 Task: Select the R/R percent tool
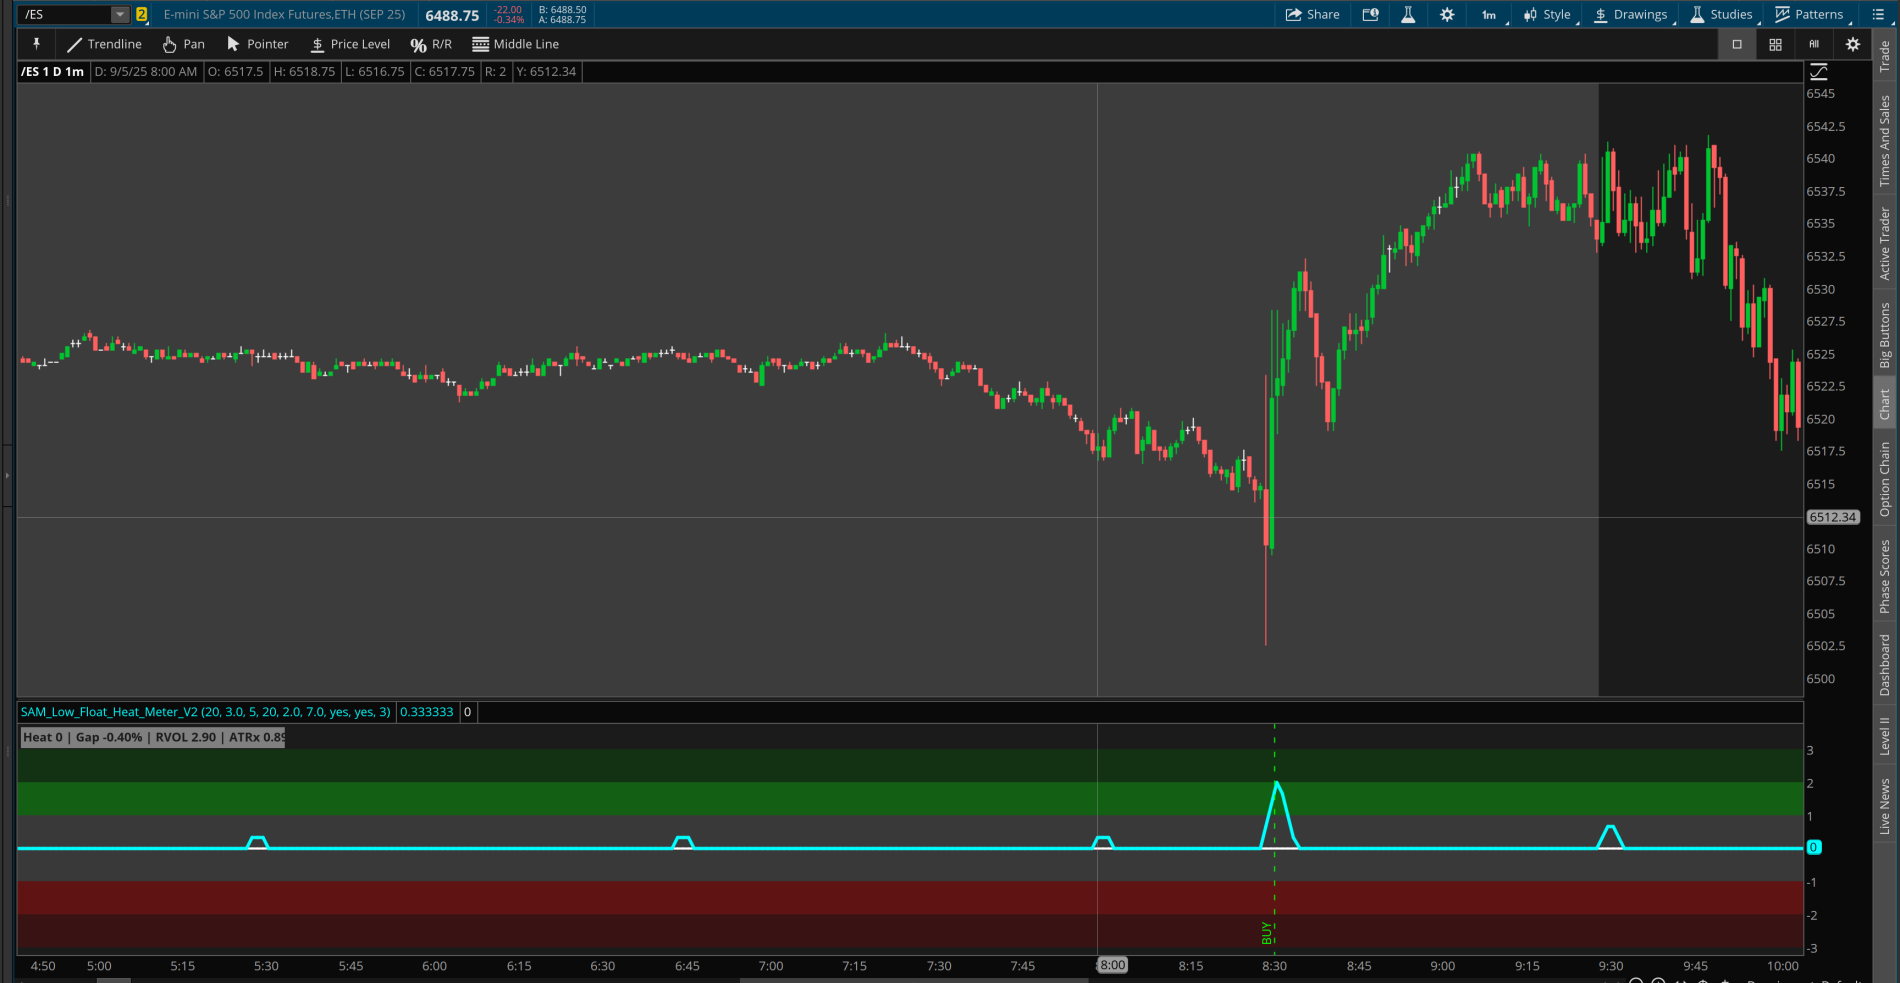pos(431,44)
